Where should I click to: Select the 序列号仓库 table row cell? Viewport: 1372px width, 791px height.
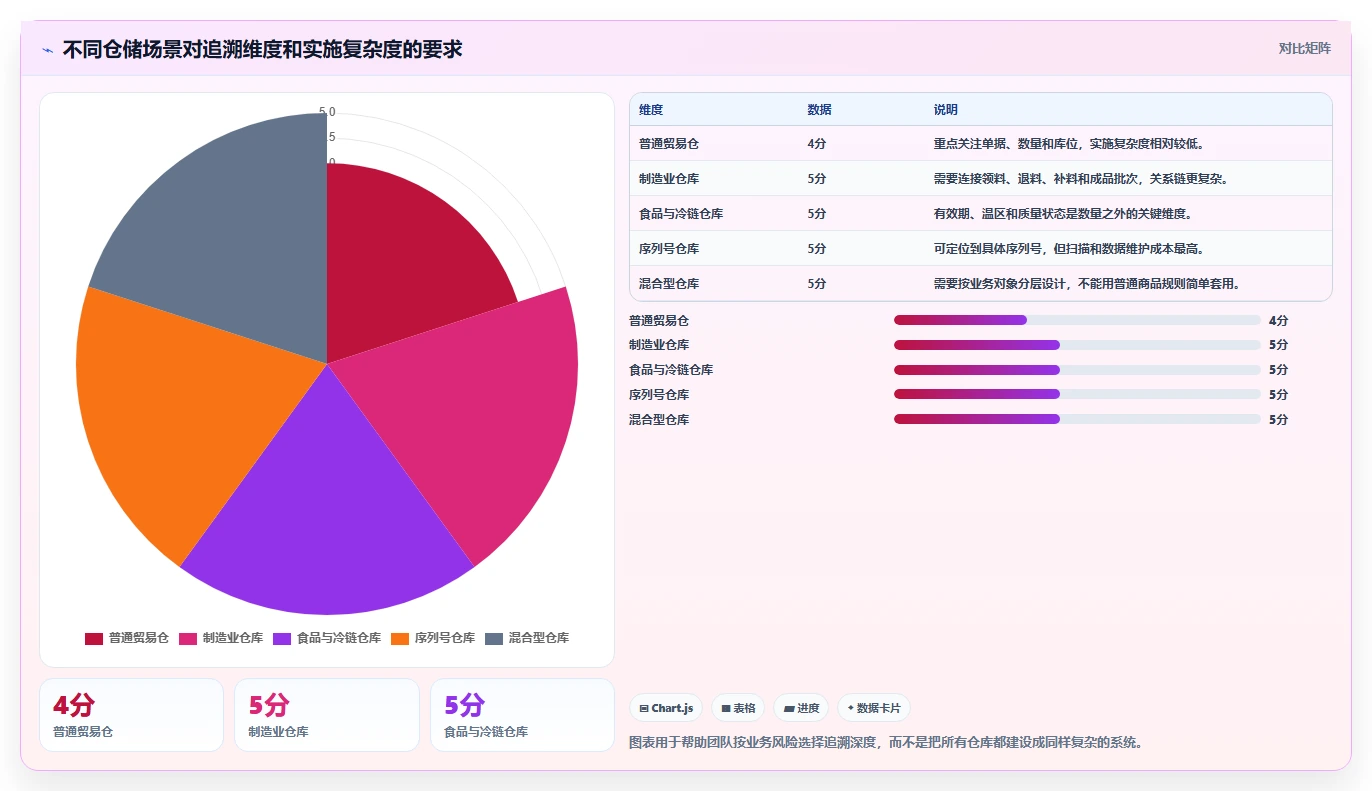(x=669, y=249)
